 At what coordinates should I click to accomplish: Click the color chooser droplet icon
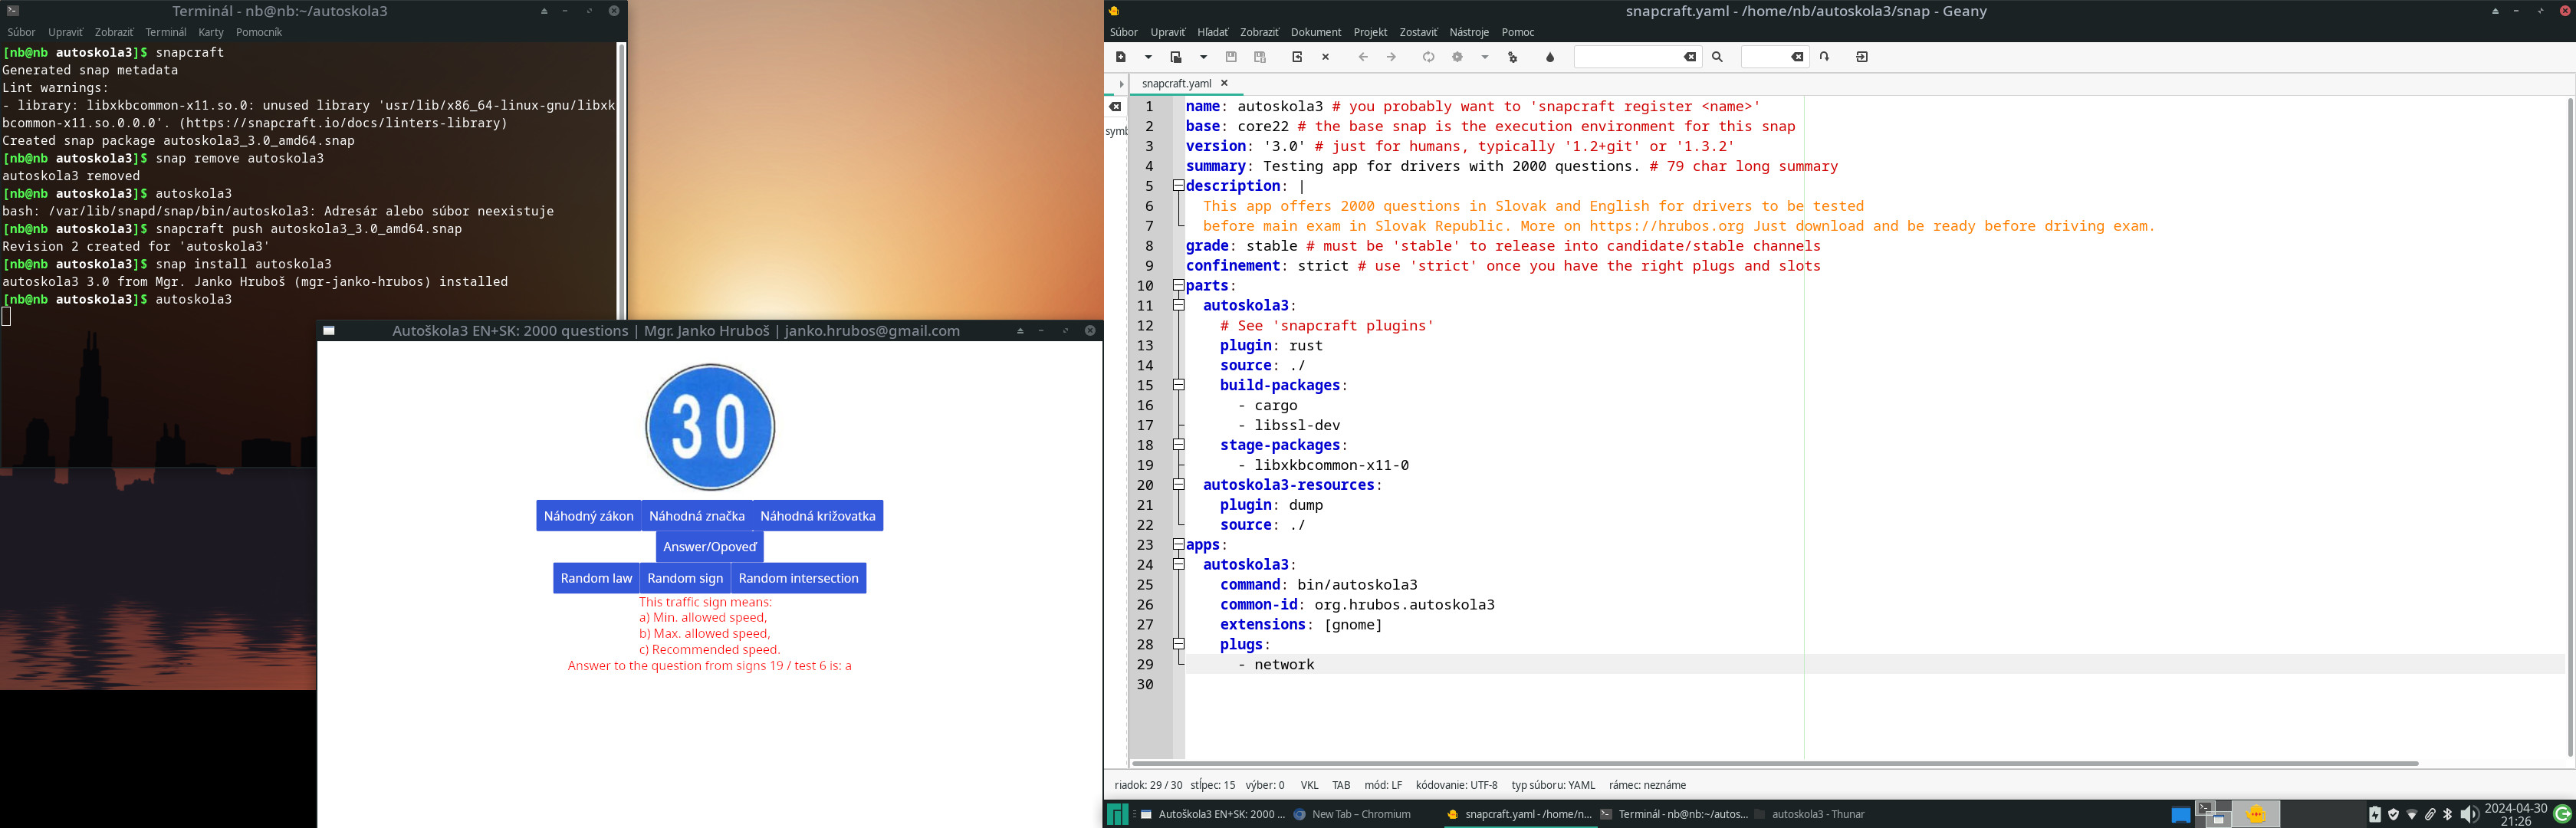pyautogui.click(x=1550, y=57)
